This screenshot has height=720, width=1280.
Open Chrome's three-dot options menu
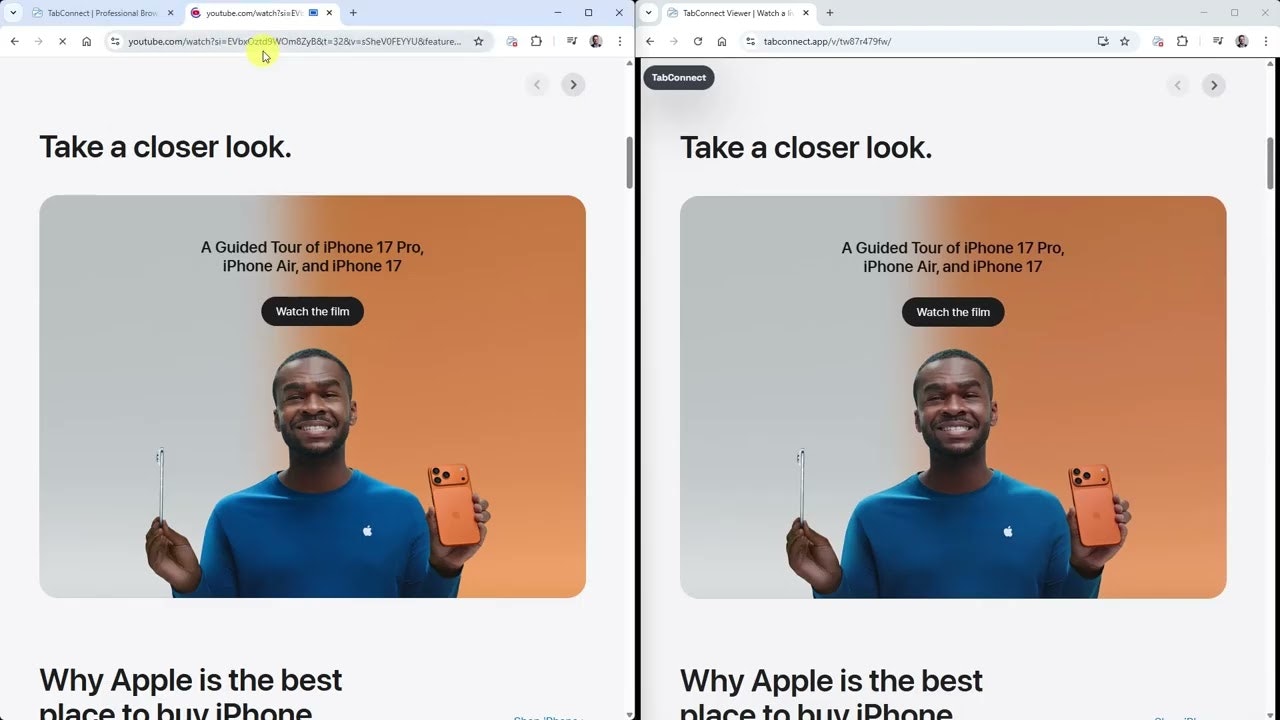(x=621, y=41)
